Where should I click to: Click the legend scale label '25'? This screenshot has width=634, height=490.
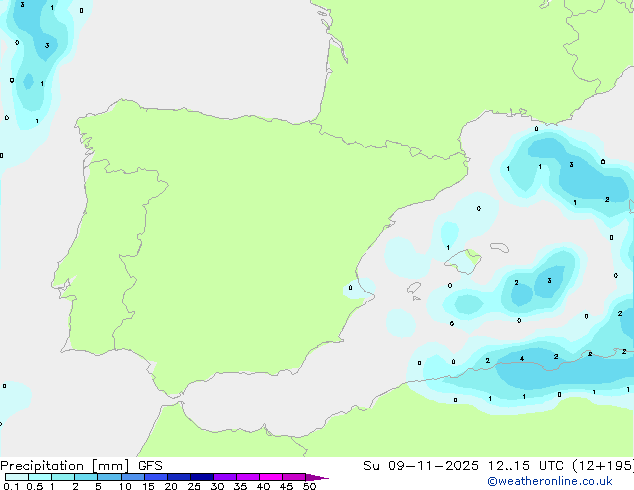[194, 486]
